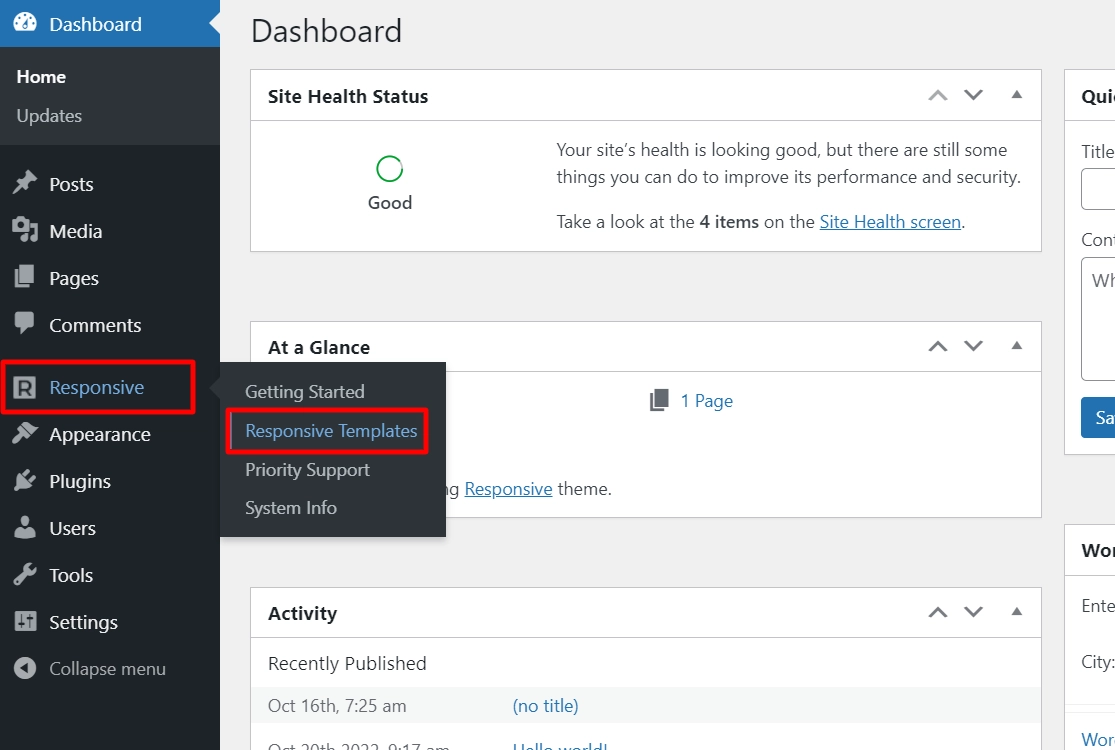Viewport: 1115px width, 750px height.
Task: Open the Hello world! post link
Action: [558, 746]
